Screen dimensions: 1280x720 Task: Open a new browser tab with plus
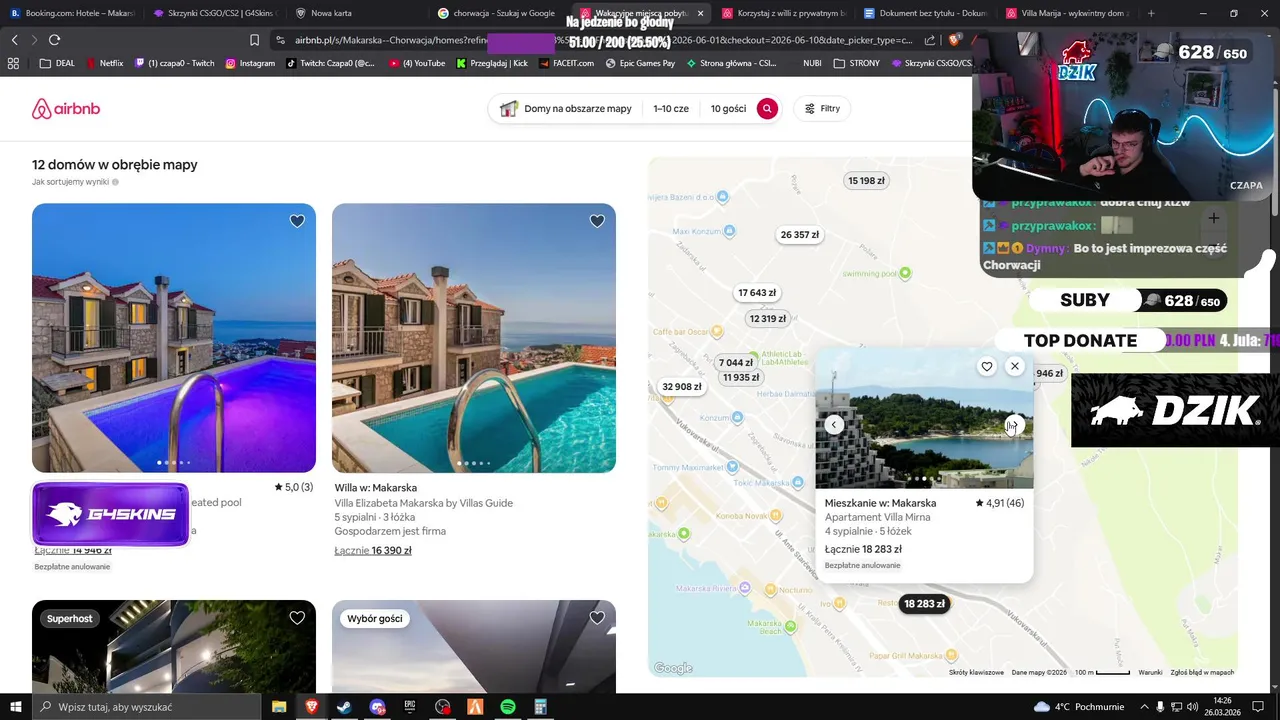click(x=1151, y=13)
